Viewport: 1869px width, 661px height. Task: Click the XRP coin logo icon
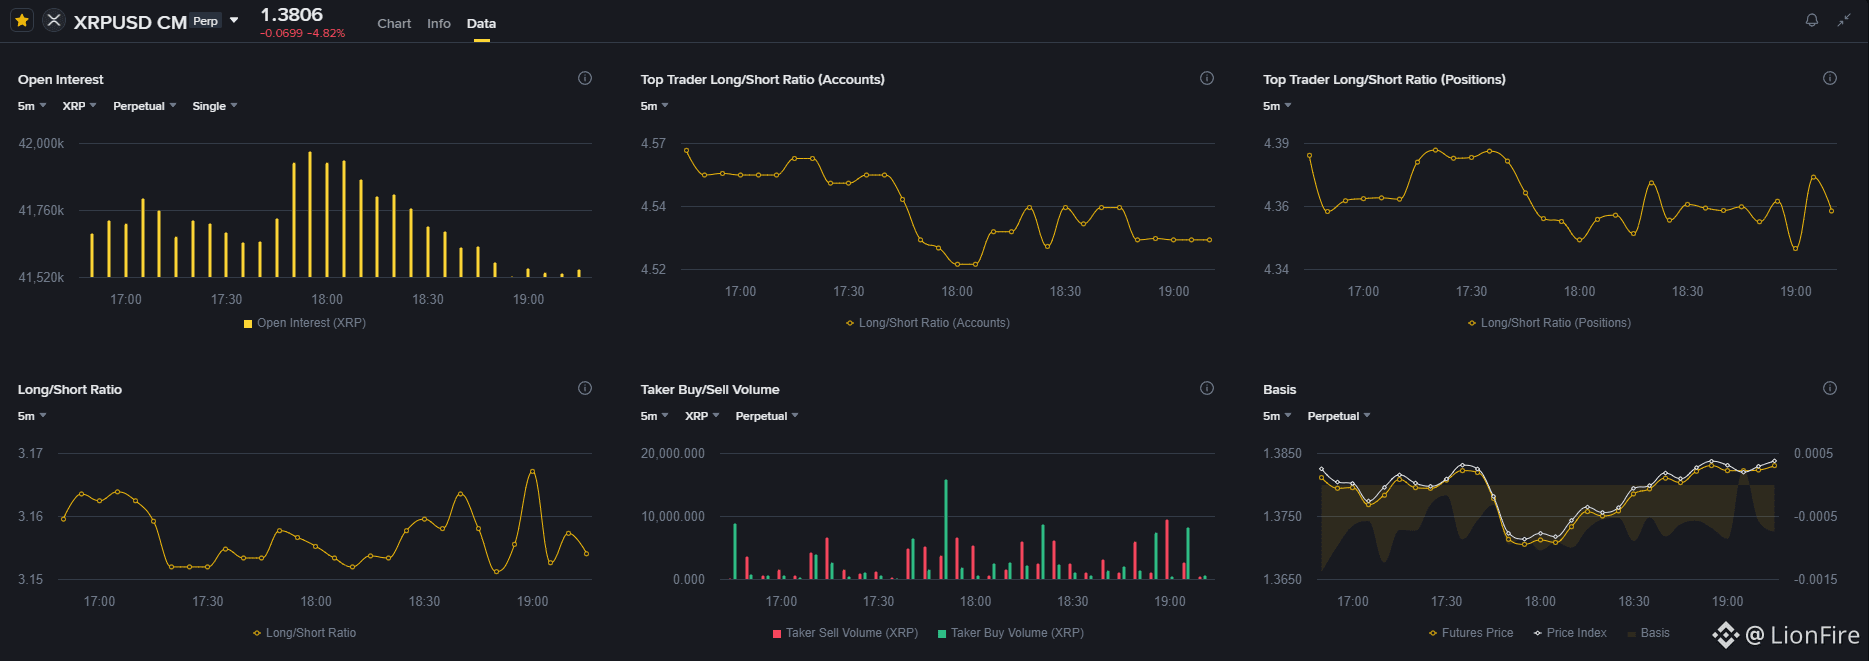pos(54,20)
